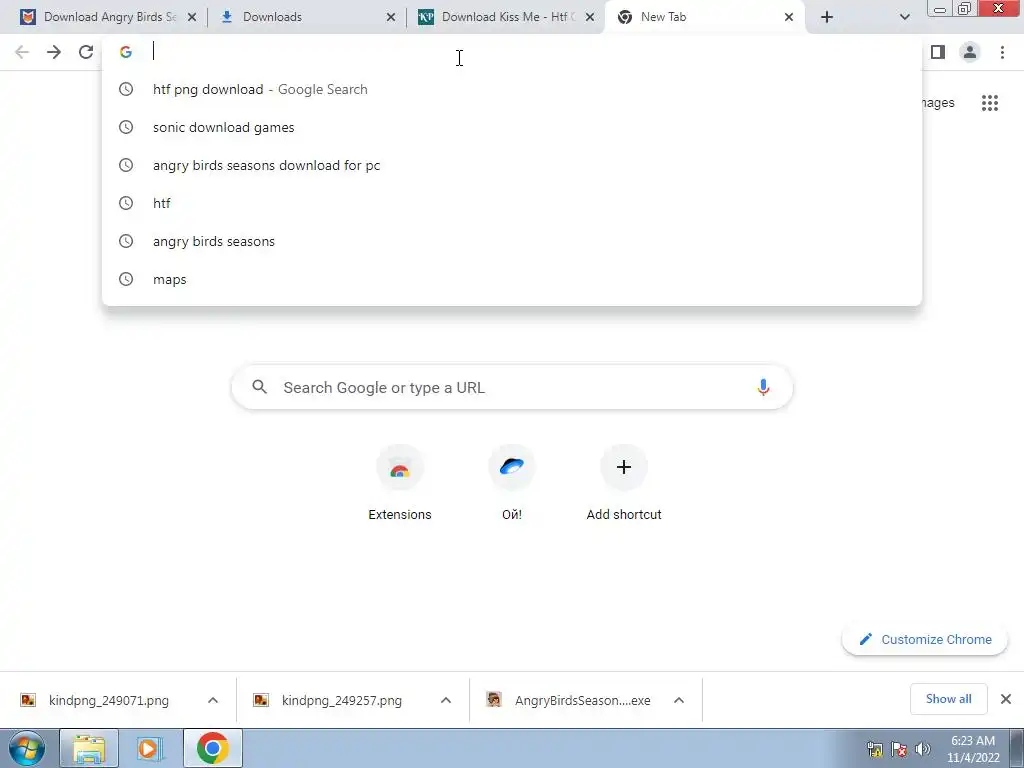
Task: Open downloaded kindpng_249257.png file
Action: pos(342,700)
